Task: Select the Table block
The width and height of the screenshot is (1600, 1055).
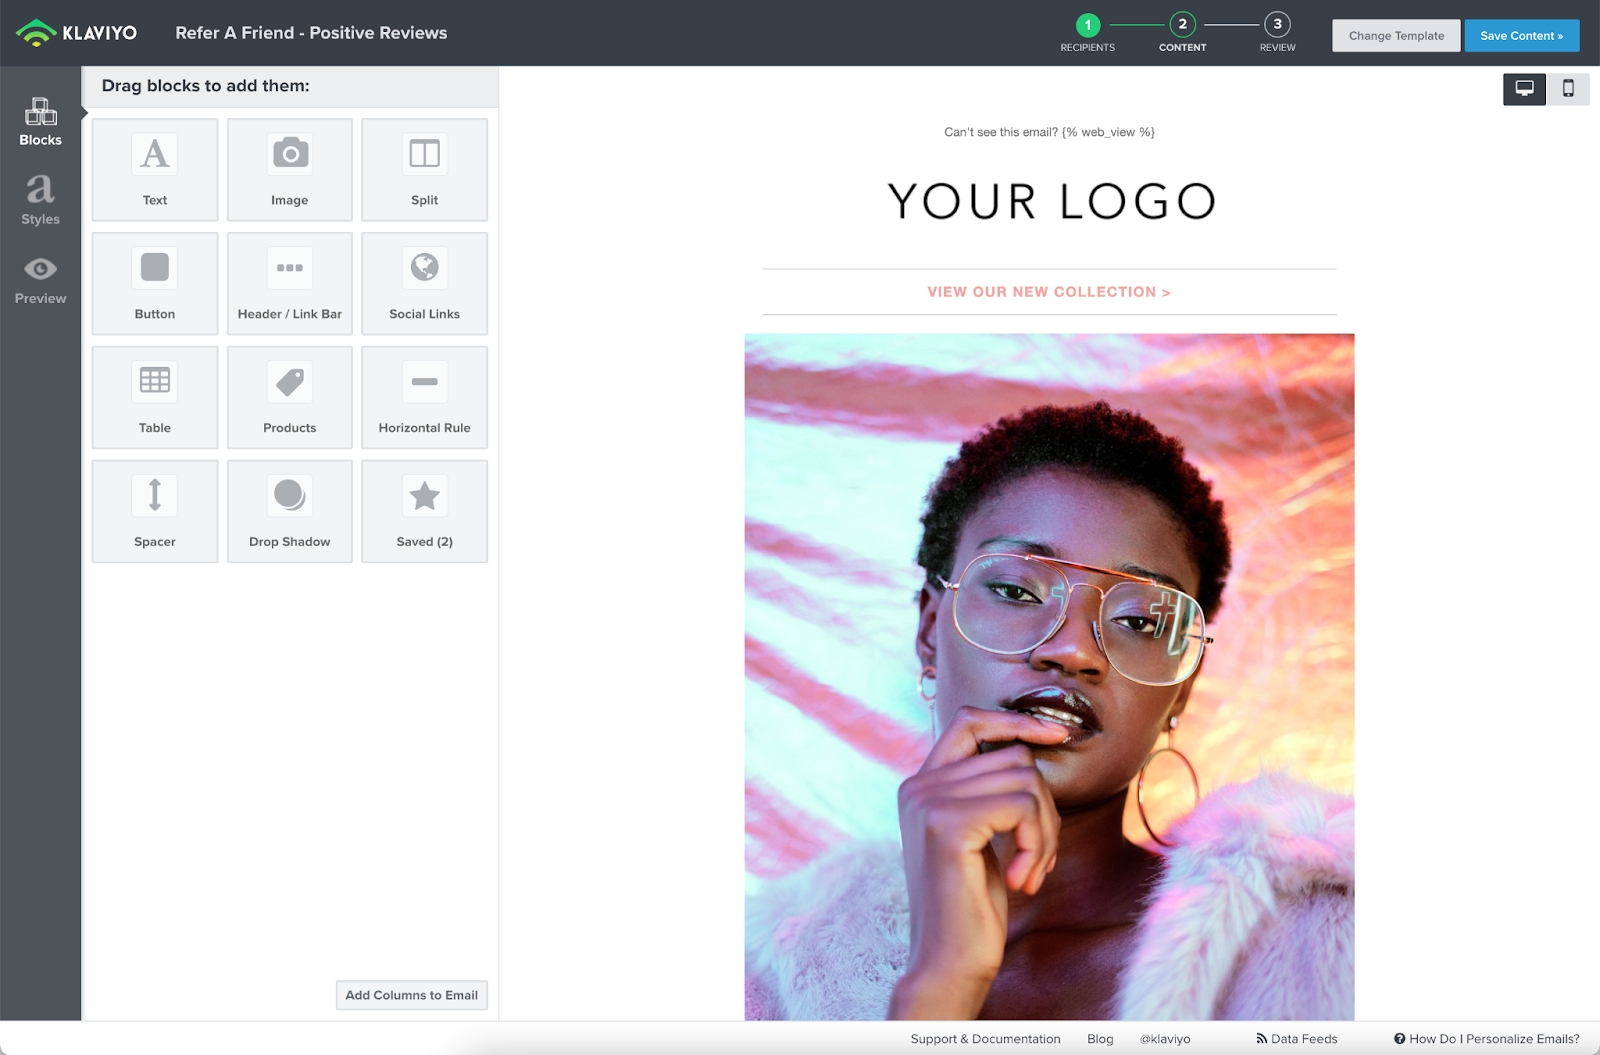Action: point(155,398)
